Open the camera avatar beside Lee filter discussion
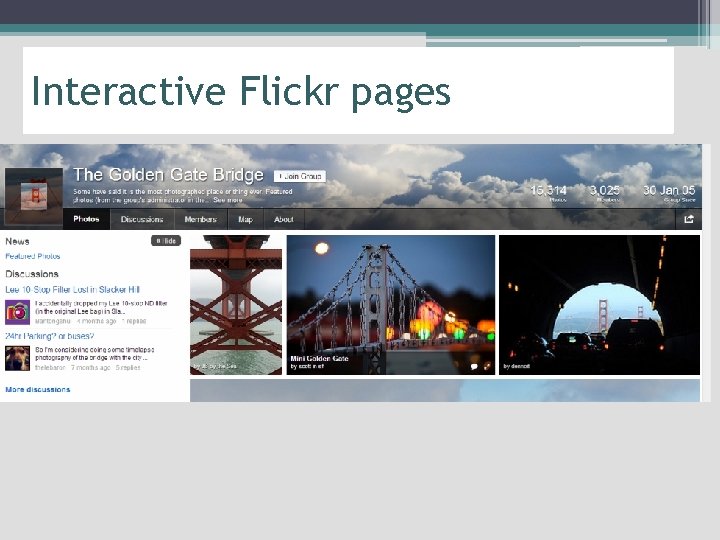720x540 pixels. [17, 312]
